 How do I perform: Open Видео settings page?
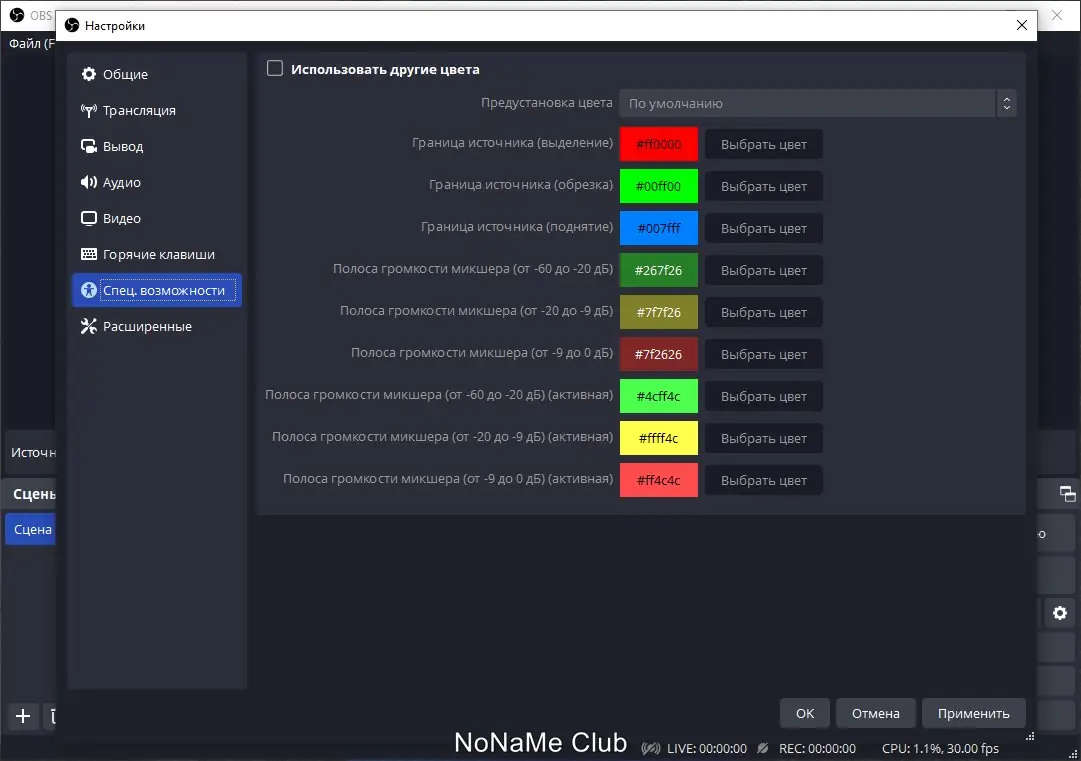click(x=157, y=219)
